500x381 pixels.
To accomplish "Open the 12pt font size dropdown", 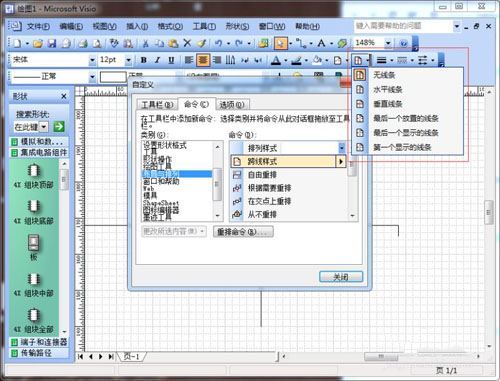I will coord(128,60).
